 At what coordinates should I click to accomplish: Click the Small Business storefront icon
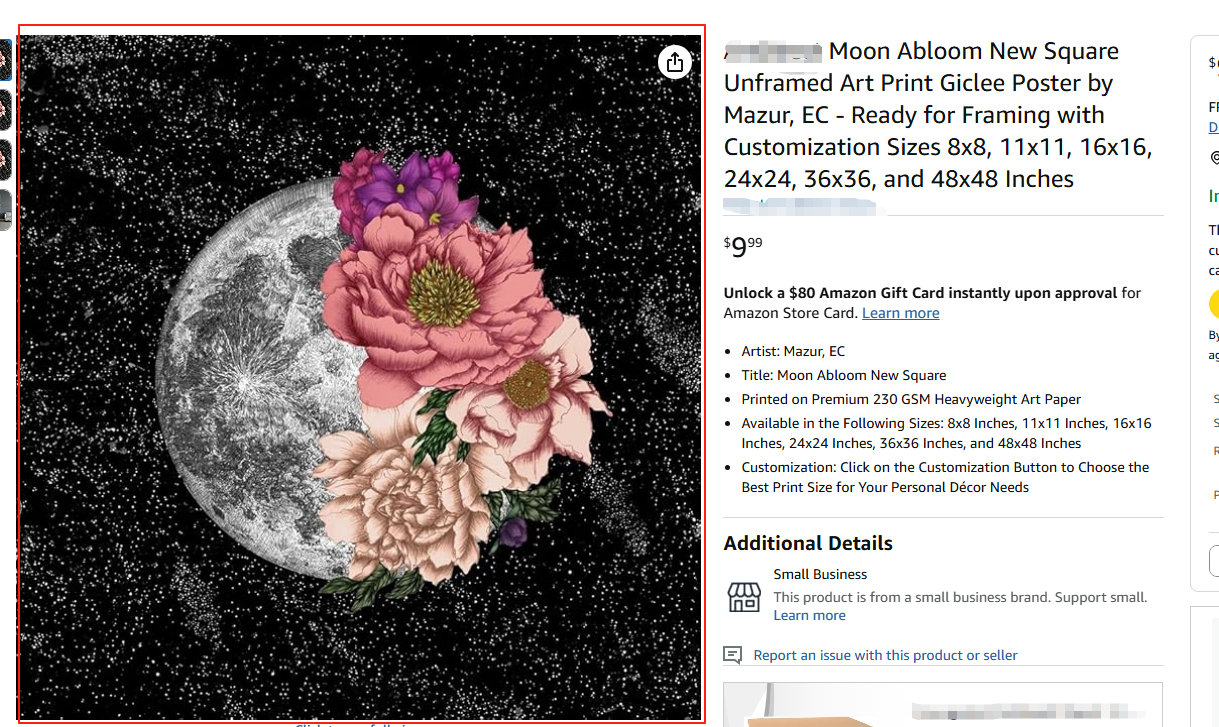click(743, 596)
